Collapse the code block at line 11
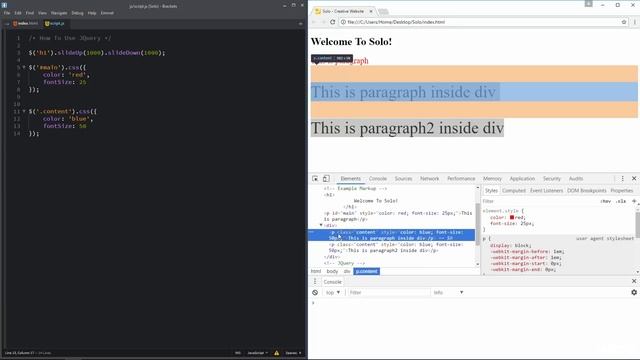Image resolution: width=640 pixels, height=360 pixels. [x=24, y=111]
